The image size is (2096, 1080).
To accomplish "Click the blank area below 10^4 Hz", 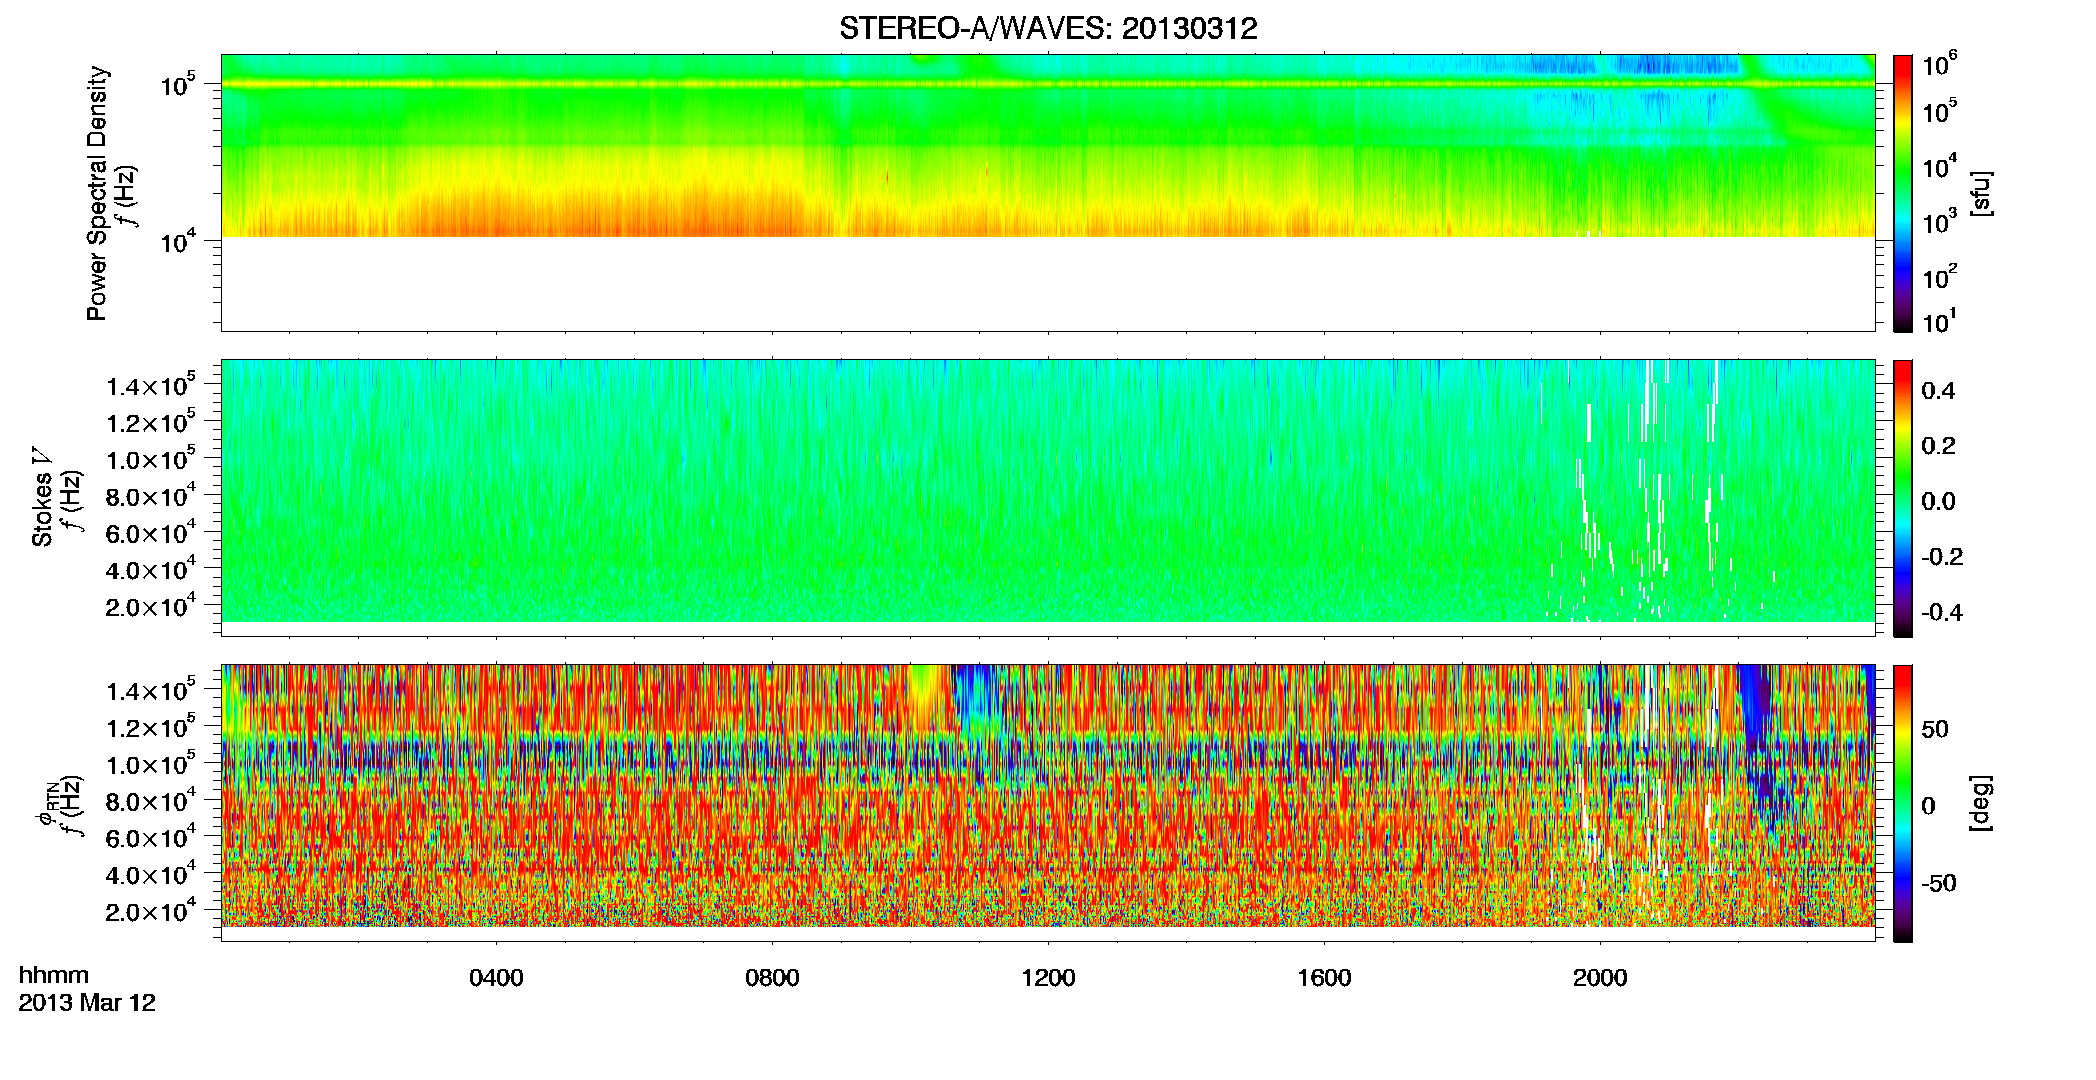I will pyautogui.click(x=1047, y=283).
